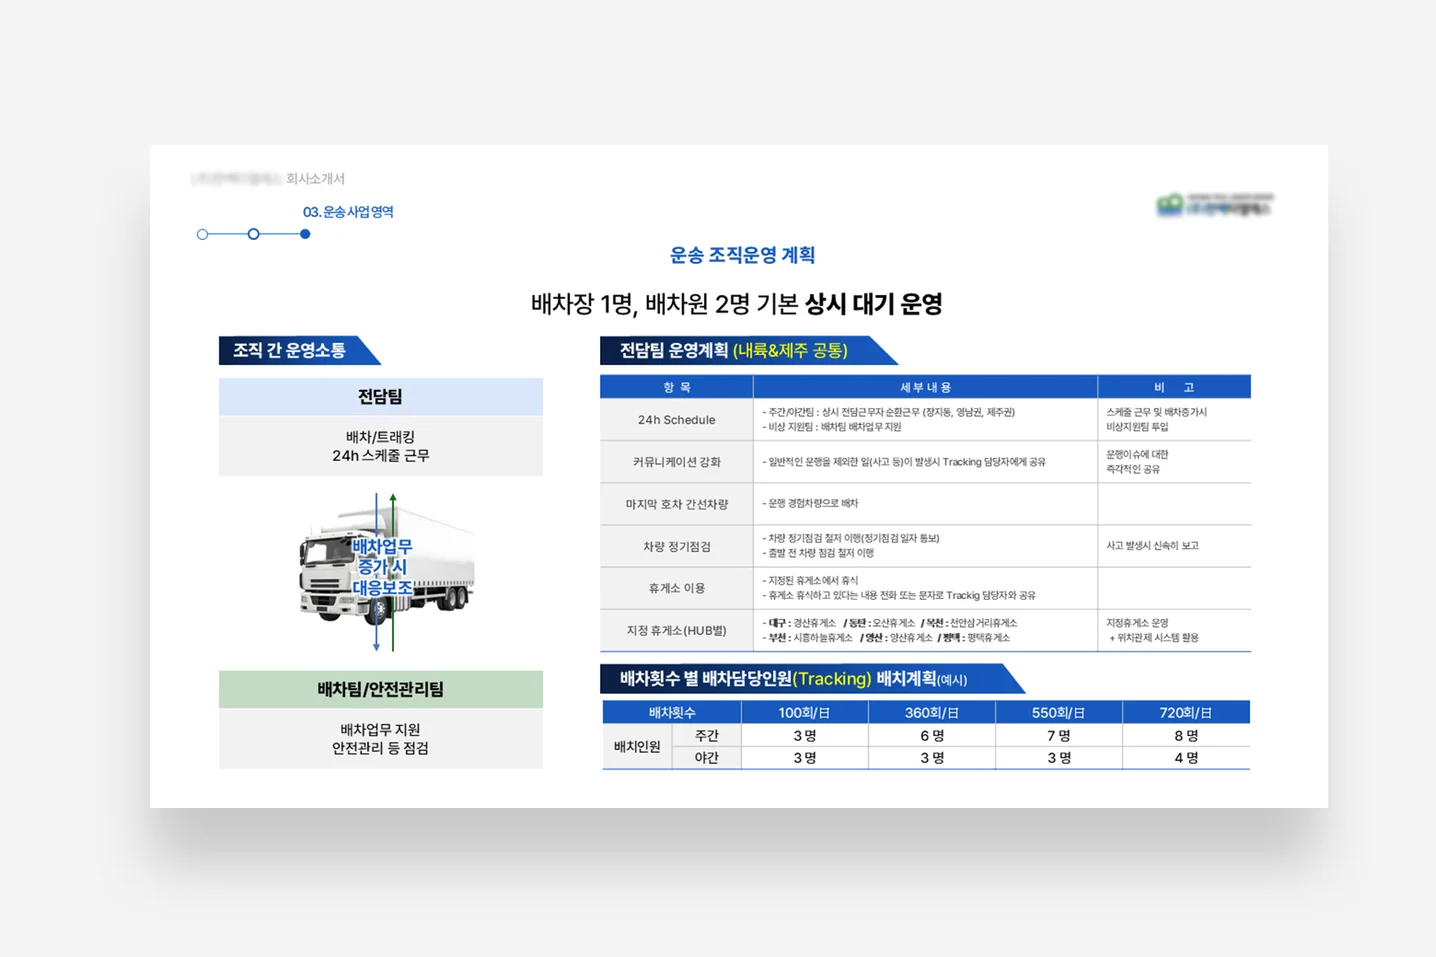Click the '스케줄 근무 및 배차증가시 비상지원팀 투입' note
1436x957 pixels.
point(1156,419)
